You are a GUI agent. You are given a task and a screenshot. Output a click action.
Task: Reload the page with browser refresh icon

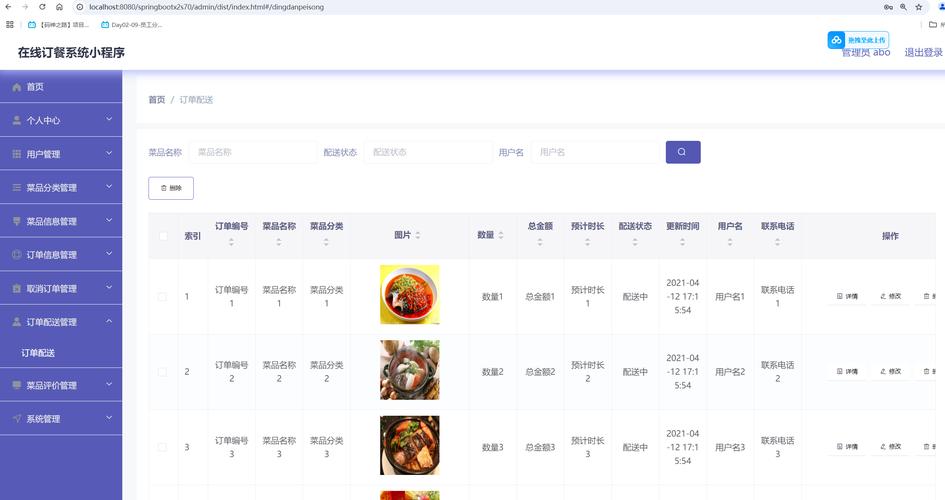tap(42, 7)
